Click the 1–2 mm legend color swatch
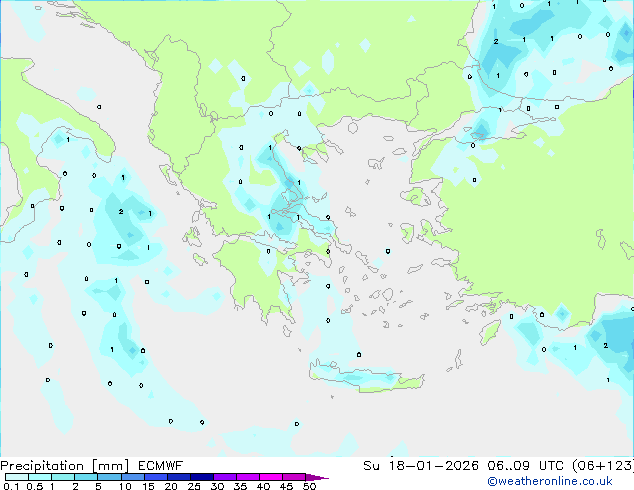Screen dimensions: 634x490 click(63, 477)
